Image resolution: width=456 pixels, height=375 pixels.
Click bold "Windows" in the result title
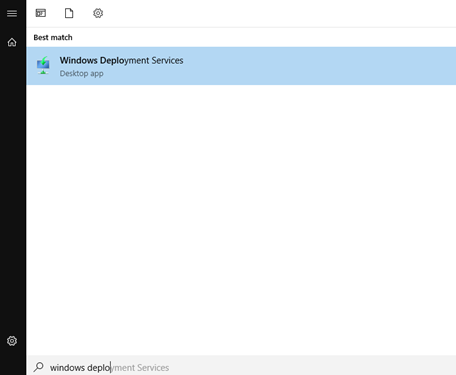pos(79,60)
